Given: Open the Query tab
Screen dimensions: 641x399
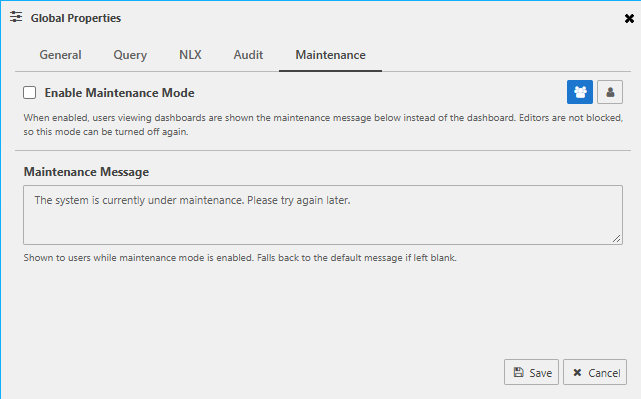Looking at the screenshot, I should (x=130, y=55).
